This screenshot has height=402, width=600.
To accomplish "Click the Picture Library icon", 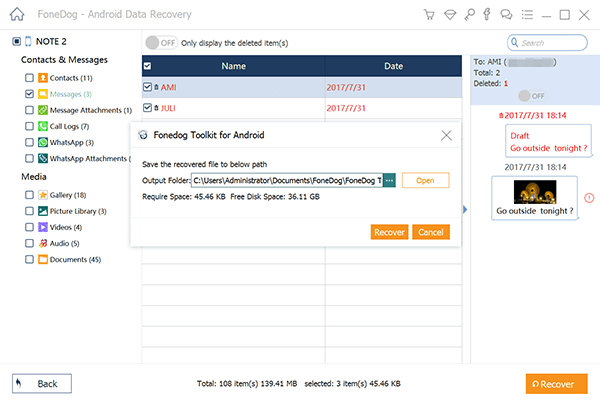I will click(x=43, y=211).
